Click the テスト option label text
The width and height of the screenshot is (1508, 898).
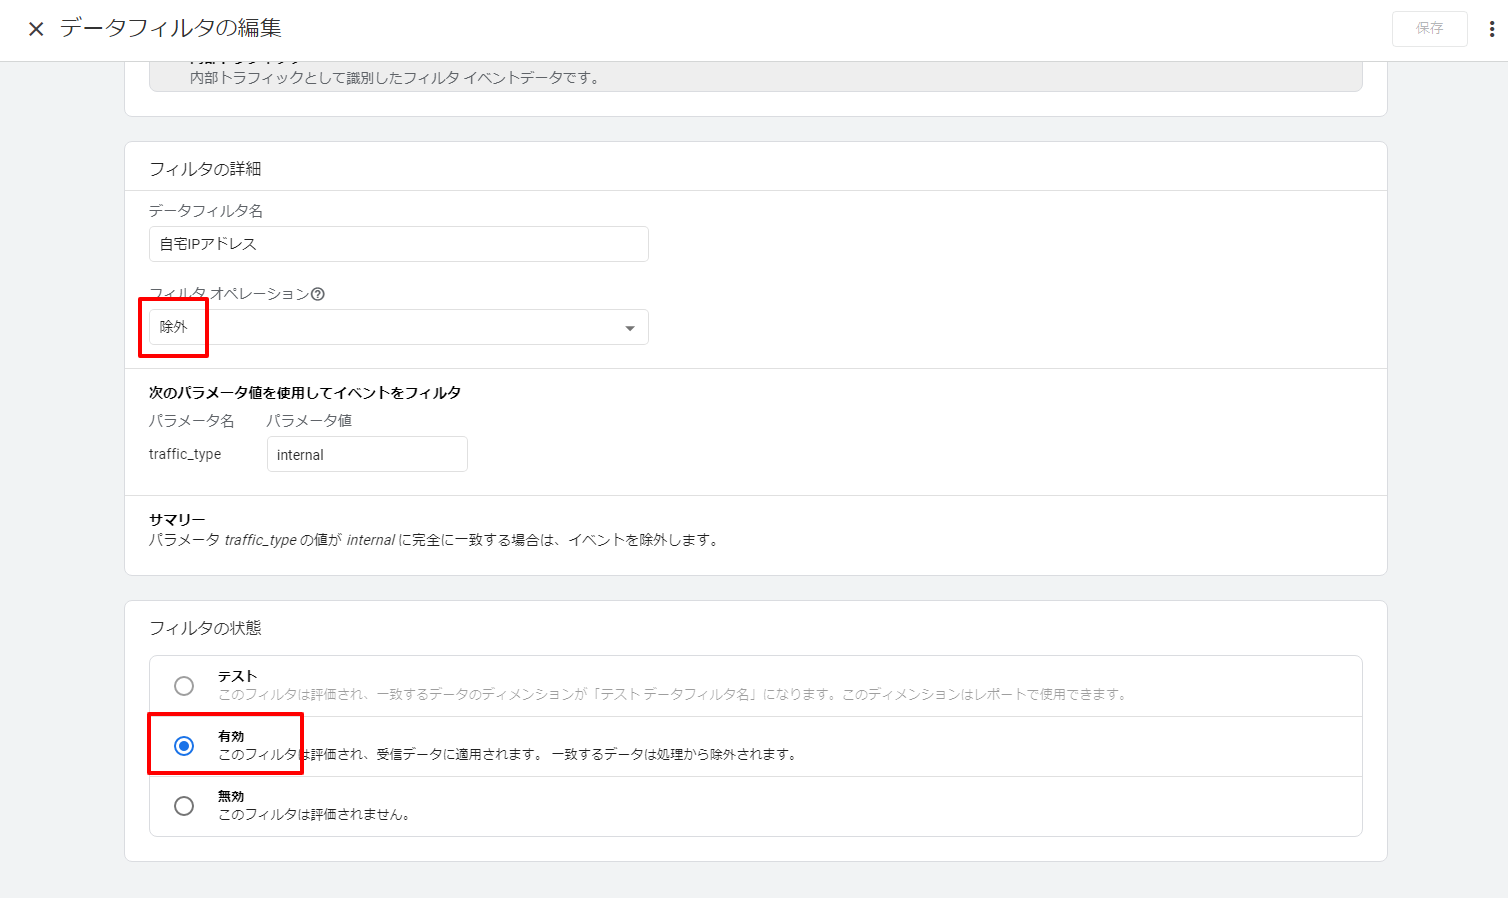(x=237, y=676)
